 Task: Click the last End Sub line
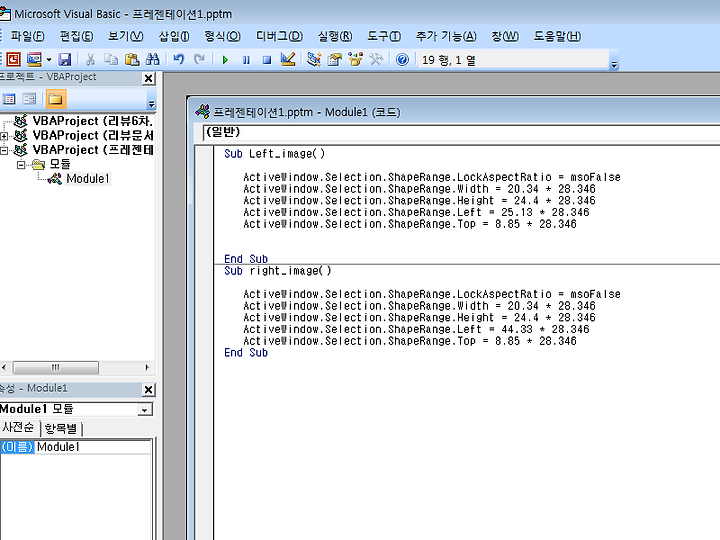[246, 353]
